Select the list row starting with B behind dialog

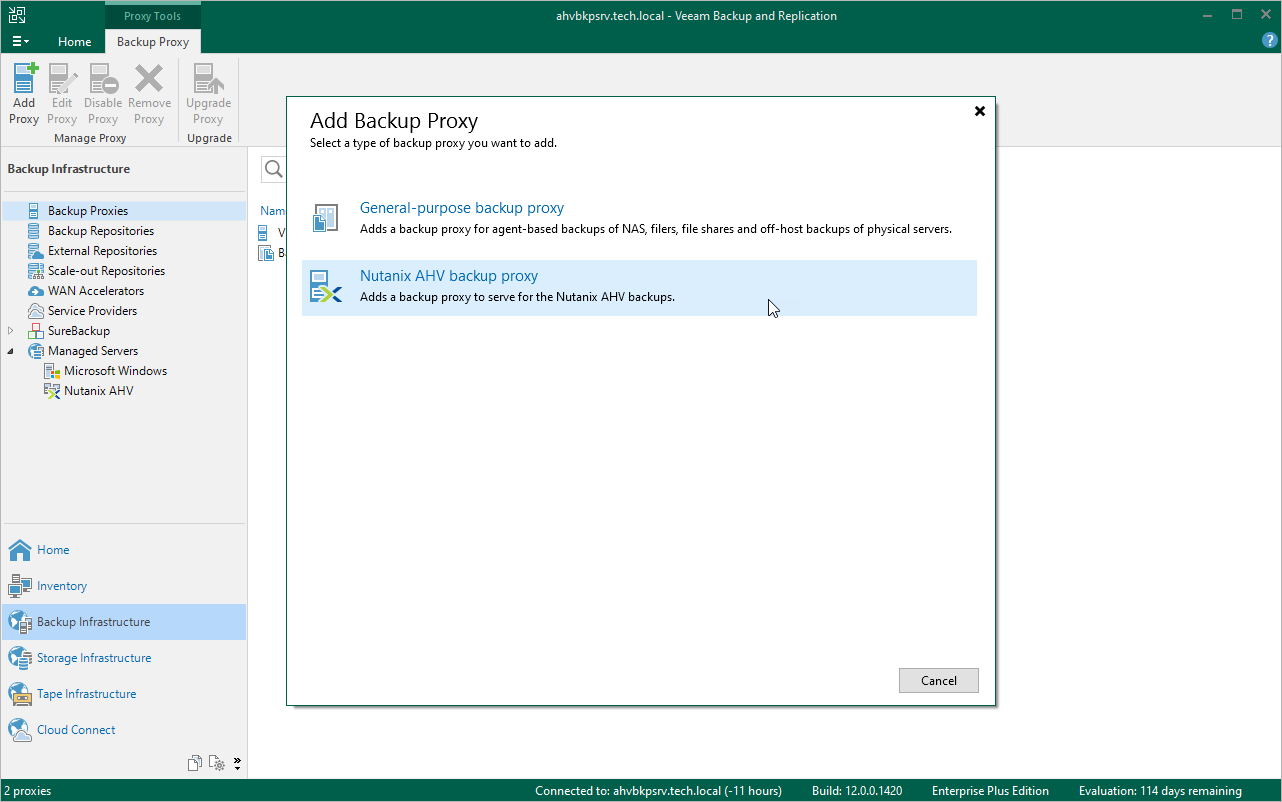pos(272,253)
